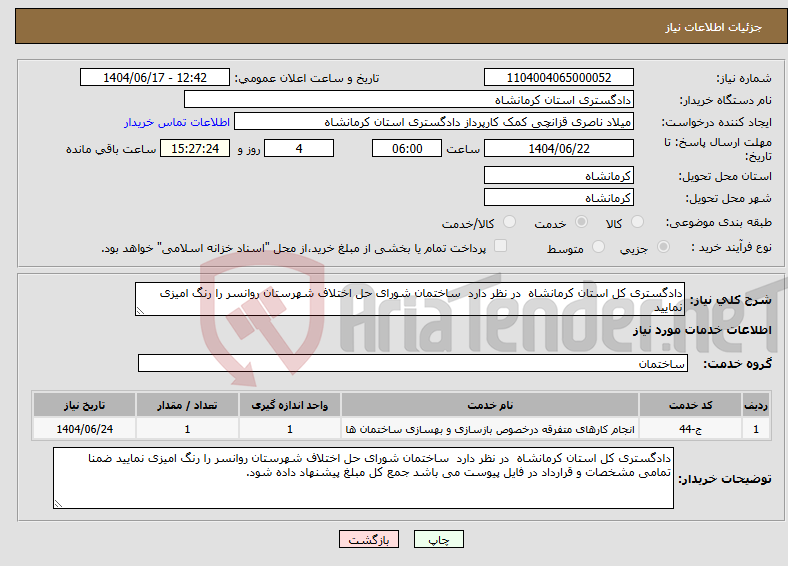The image size is (788, 566).
Task: Click the ساعت باقی مانده label
Action: tap(111, 149)
